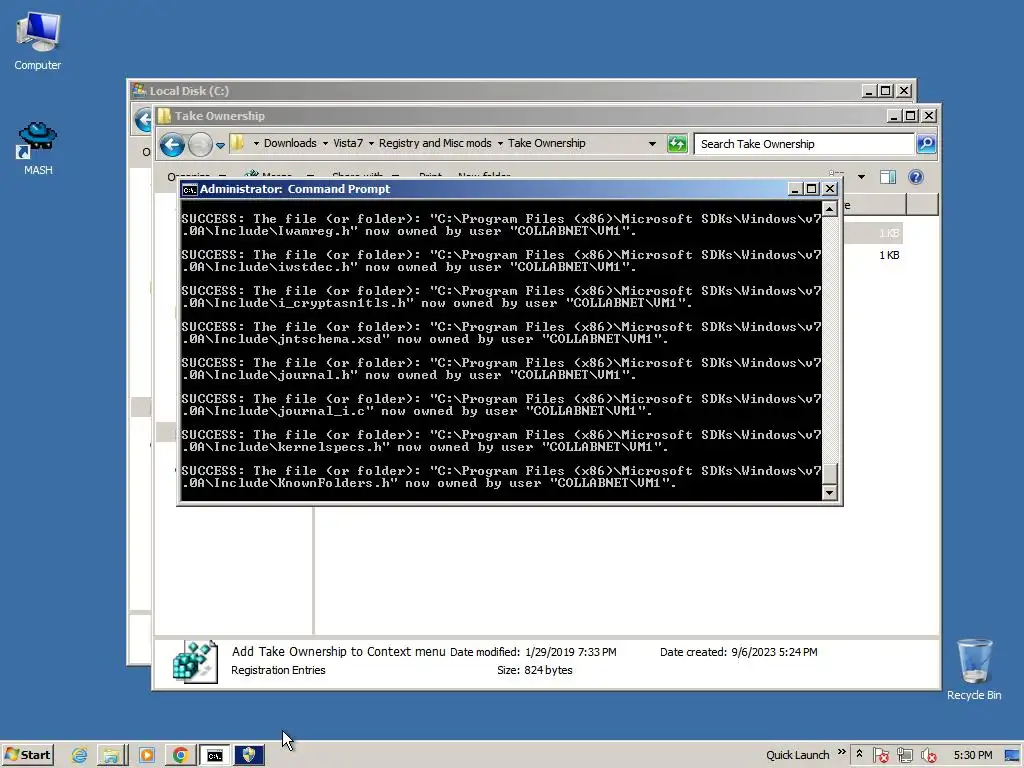This screenshot has width=1024, height=768.
Task: Open Explorer help question mark
Action: click(916, 177)
